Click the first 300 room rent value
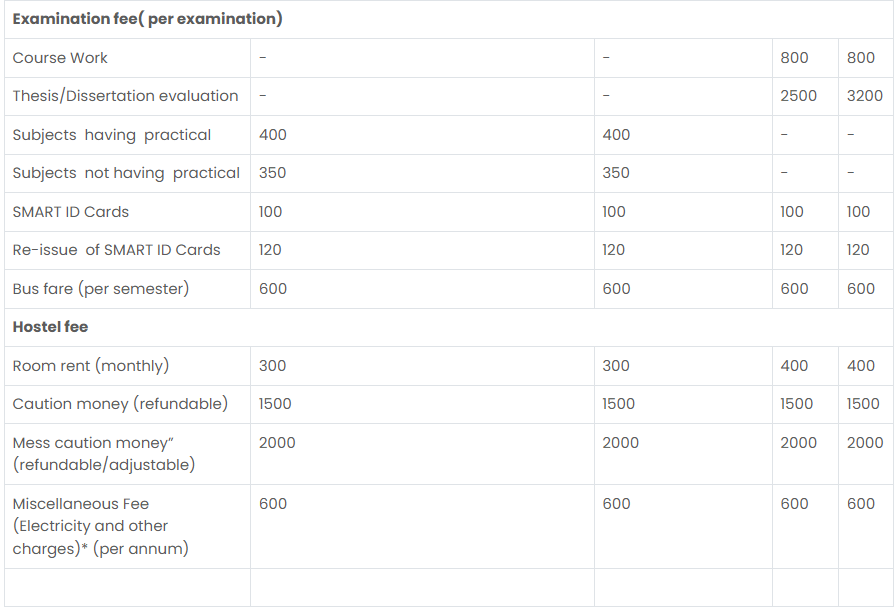This screenshot has width=895, height=608. [272, 366]
